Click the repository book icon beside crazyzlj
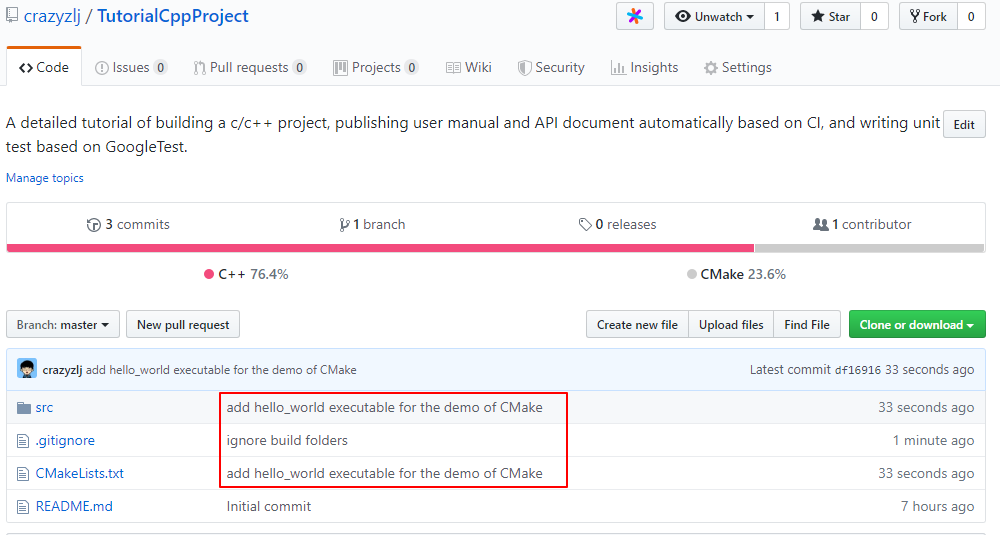 [11, 15]
